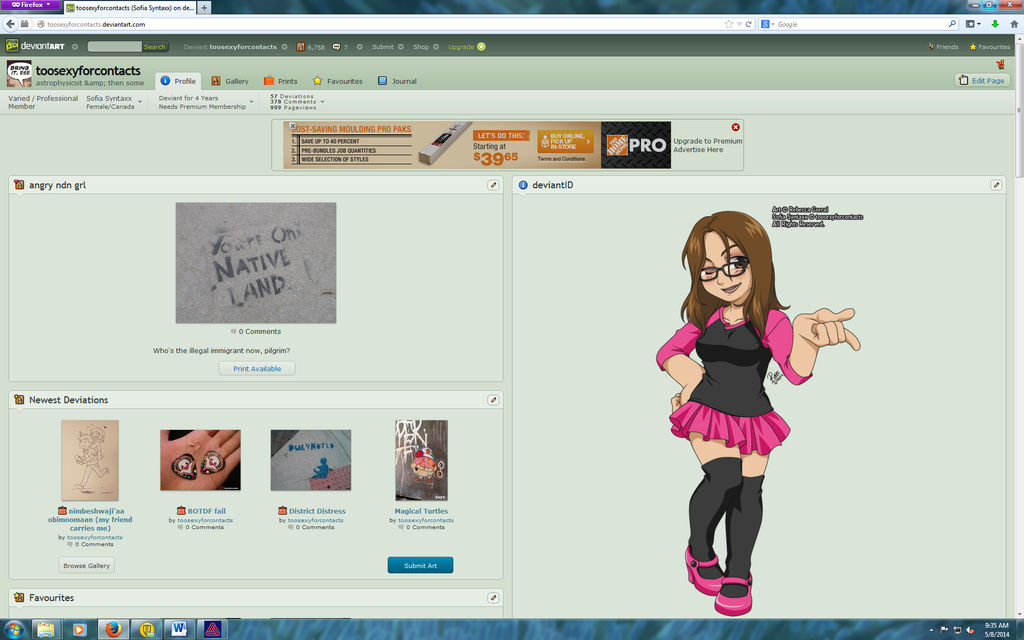Open the toosexyforcontacts username menu arrow
The image size is (1024, 640).
[x=284, y=46]
